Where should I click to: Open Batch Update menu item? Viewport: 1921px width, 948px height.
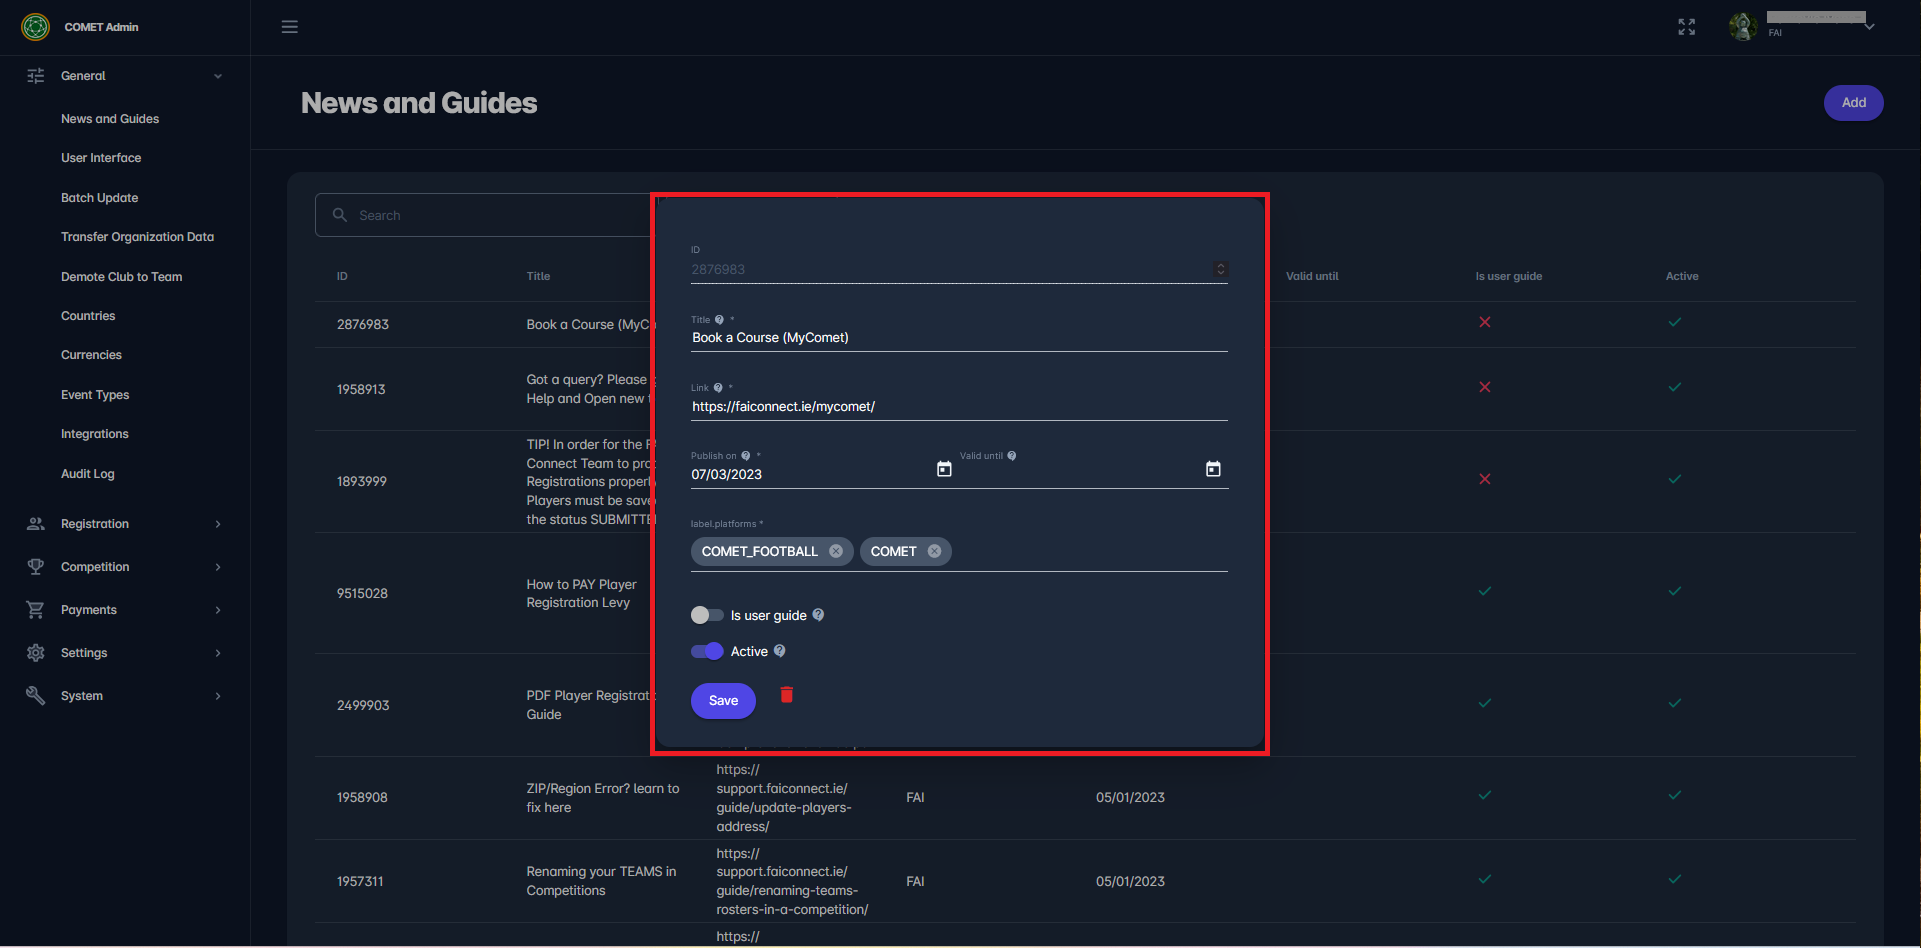pyautogui.click(x=100, y=198)
